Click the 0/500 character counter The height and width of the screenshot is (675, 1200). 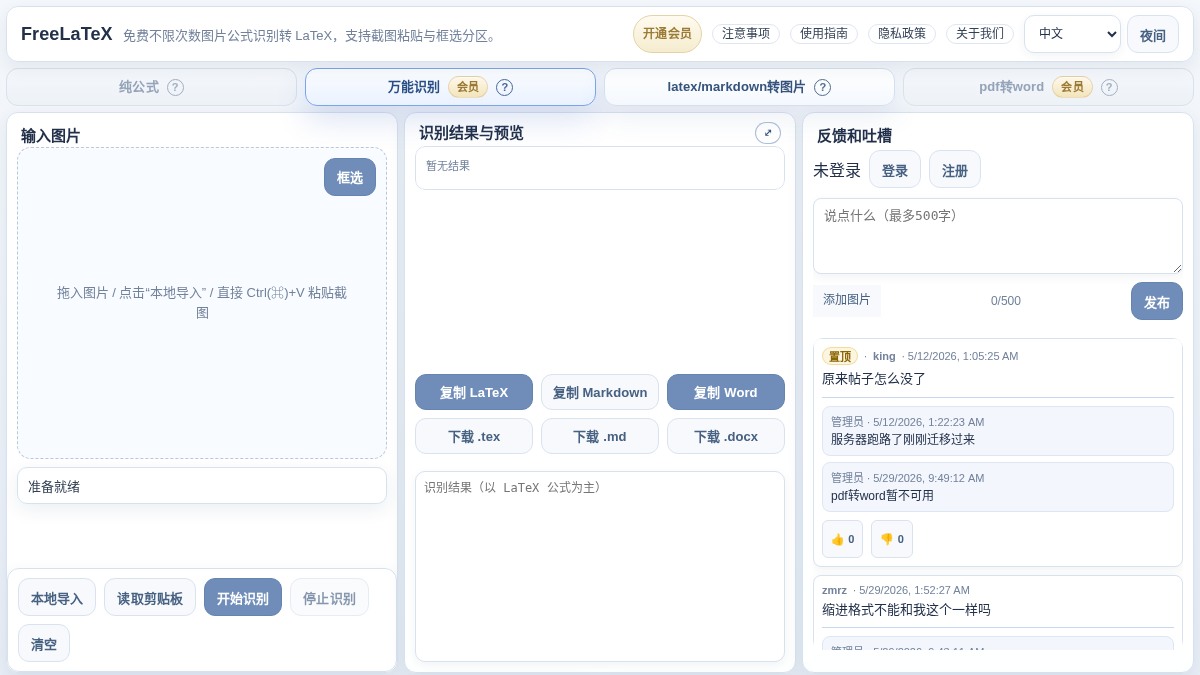[x=1006, y=301]
